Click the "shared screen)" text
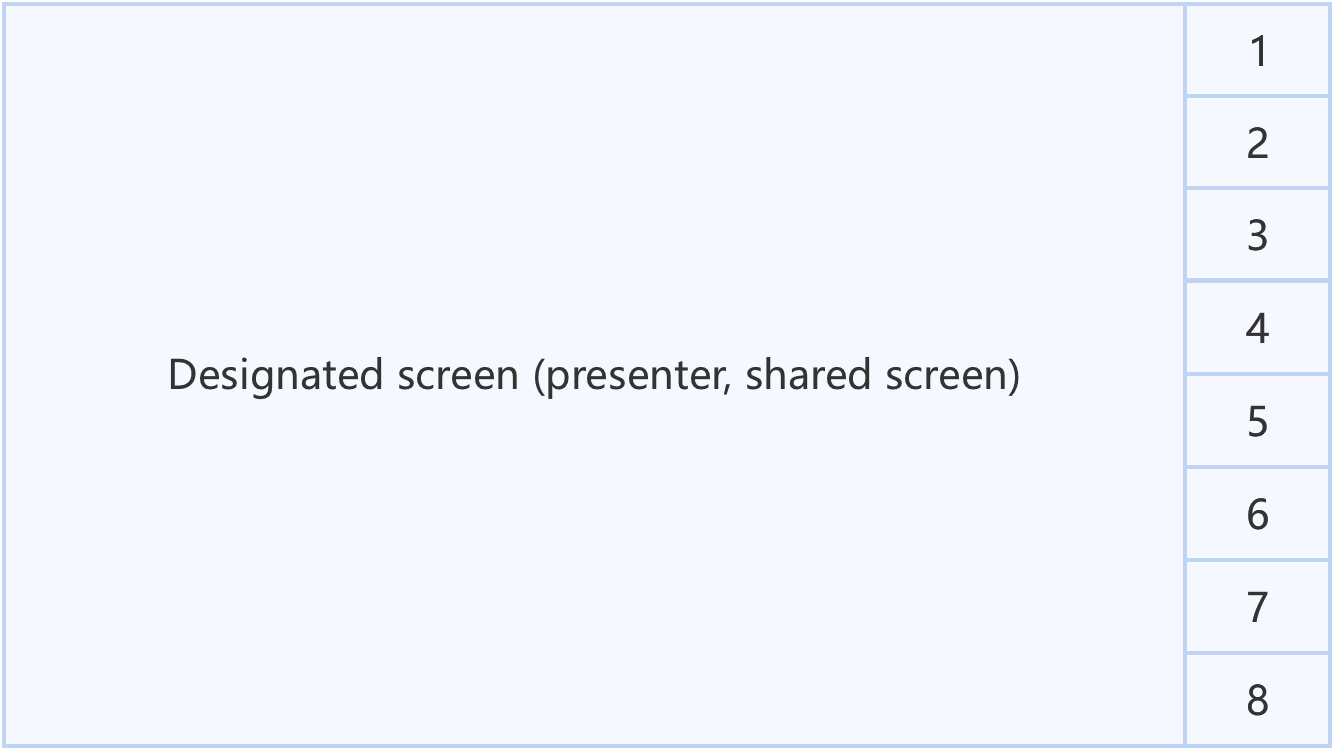Screen dimensions: 1334x750 [x=882, y=376]
